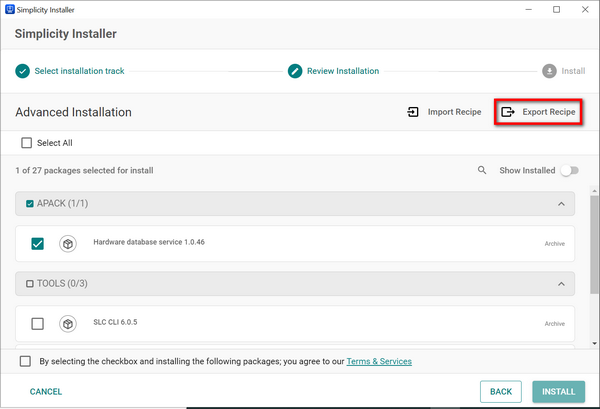This screenshot has height=409, width=600.
Task: Click the package list scrollbar thumb
Action: [x=594, y=245]
